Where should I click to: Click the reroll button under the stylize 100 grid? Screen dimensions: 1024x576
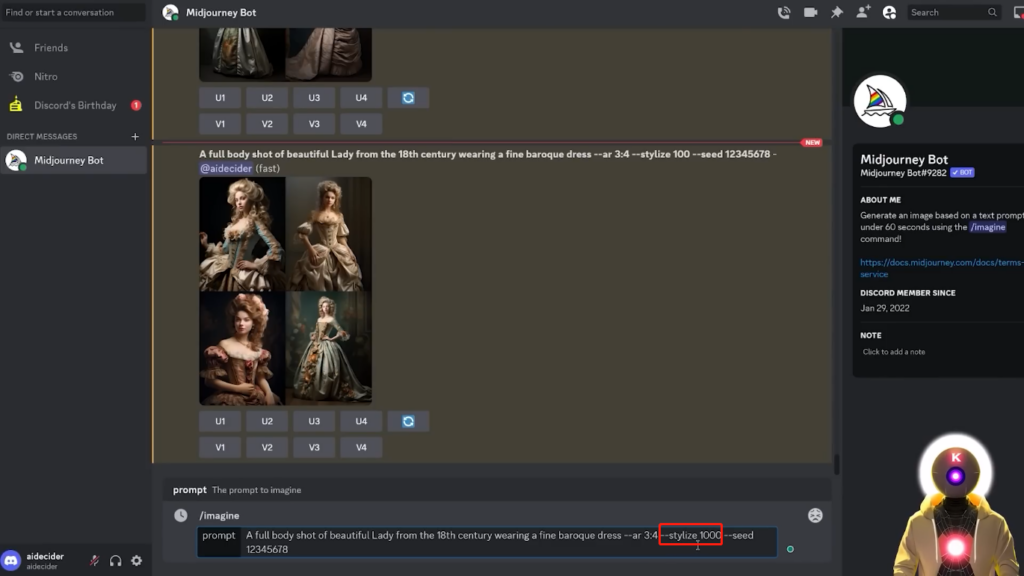click(408, 421)
